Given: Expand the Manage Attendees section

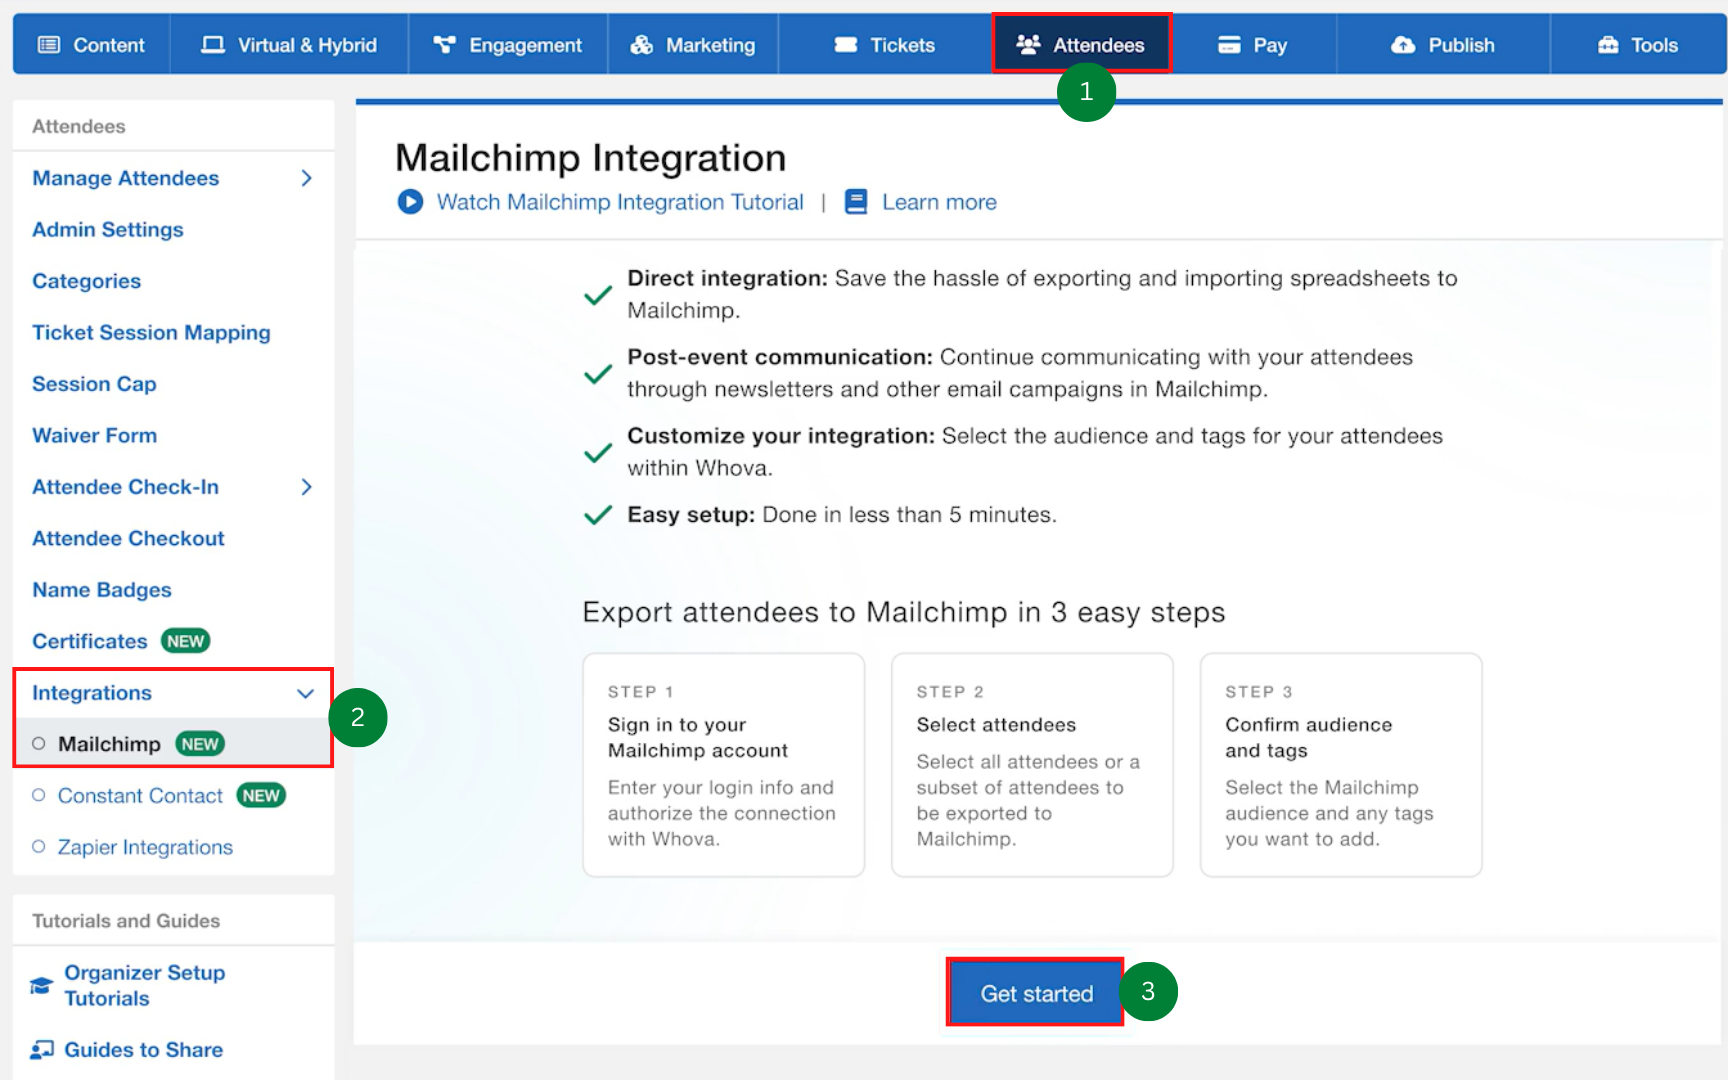Looking at the screenshot, I should coord(307,178).
